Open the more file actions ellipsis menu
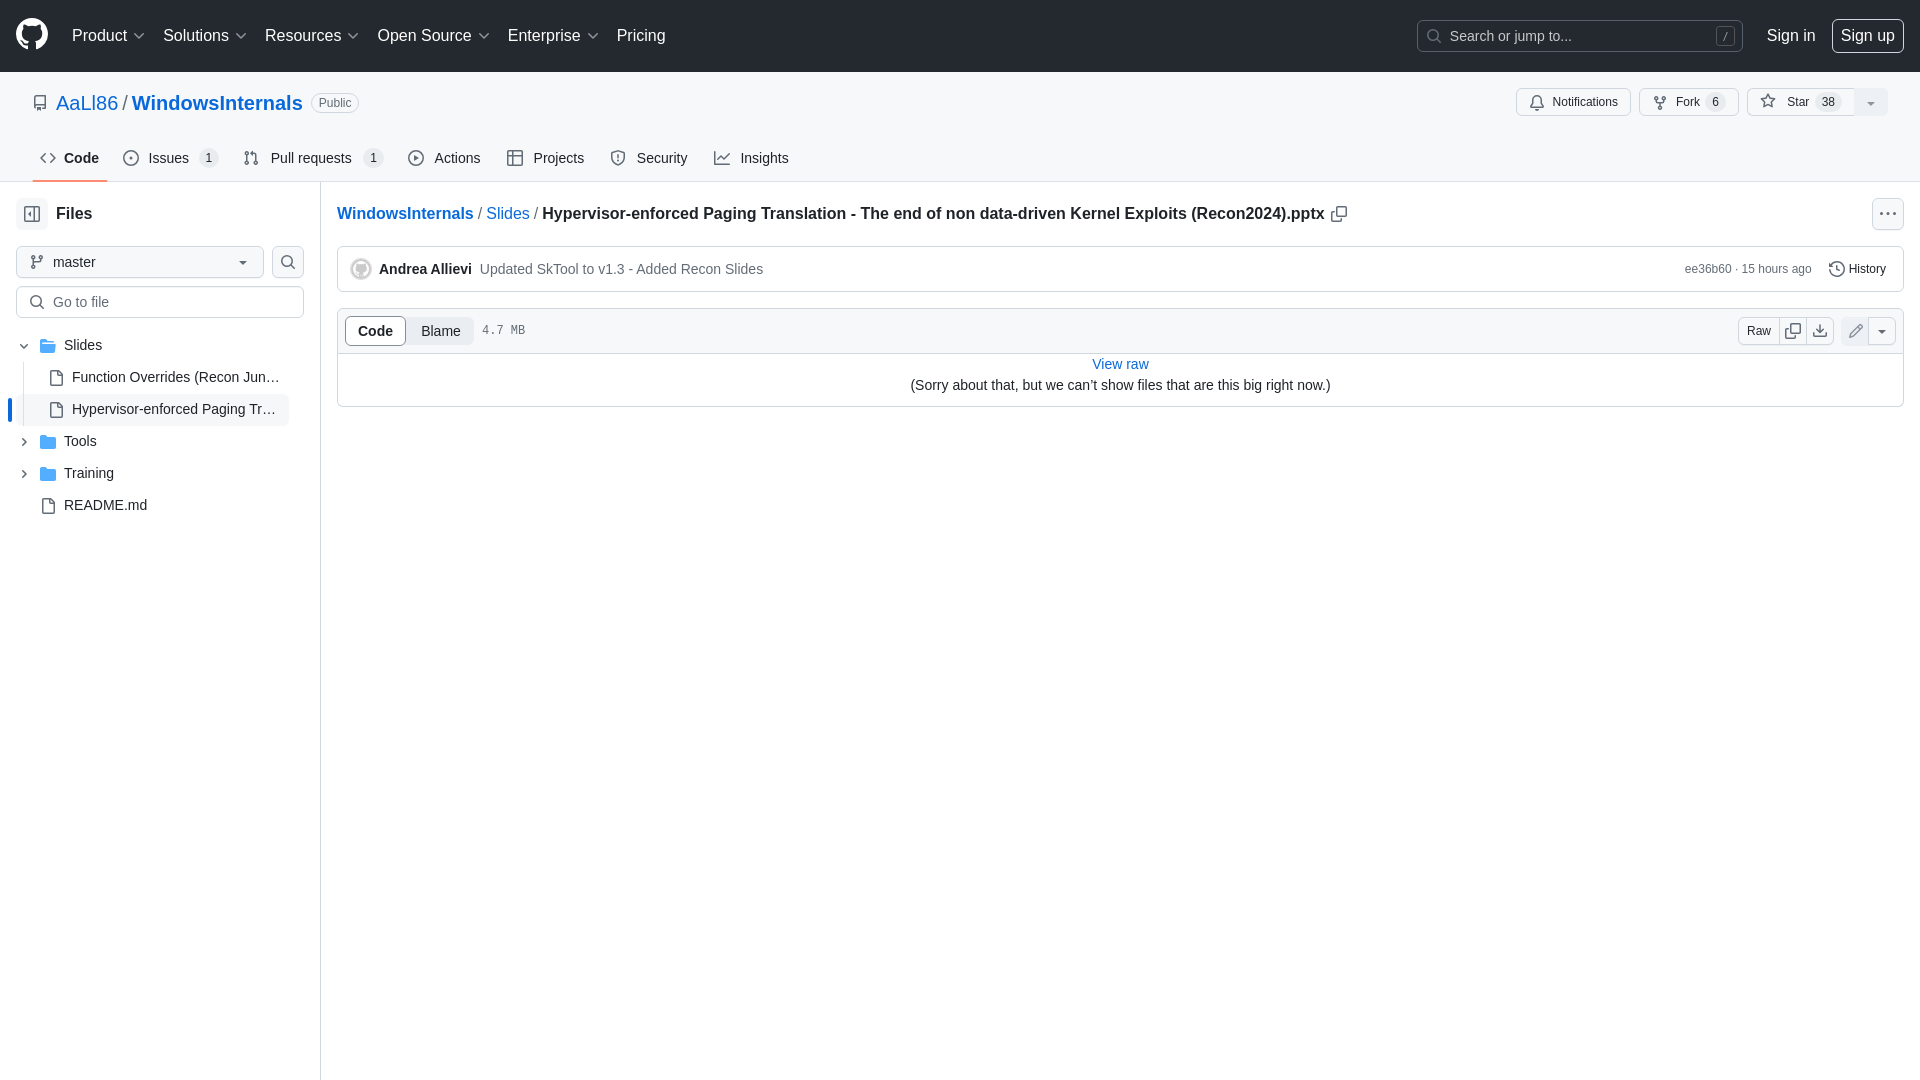Viewport: 1920px width, 1080px height. [x=1887, y=214]
